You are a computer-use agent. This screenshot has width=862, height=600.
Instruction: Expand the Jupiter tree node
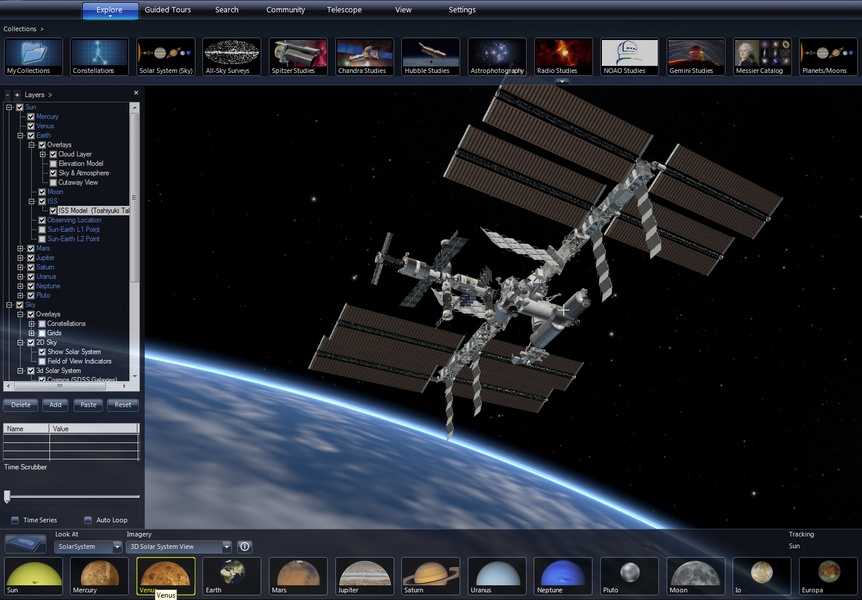(20, 258)
